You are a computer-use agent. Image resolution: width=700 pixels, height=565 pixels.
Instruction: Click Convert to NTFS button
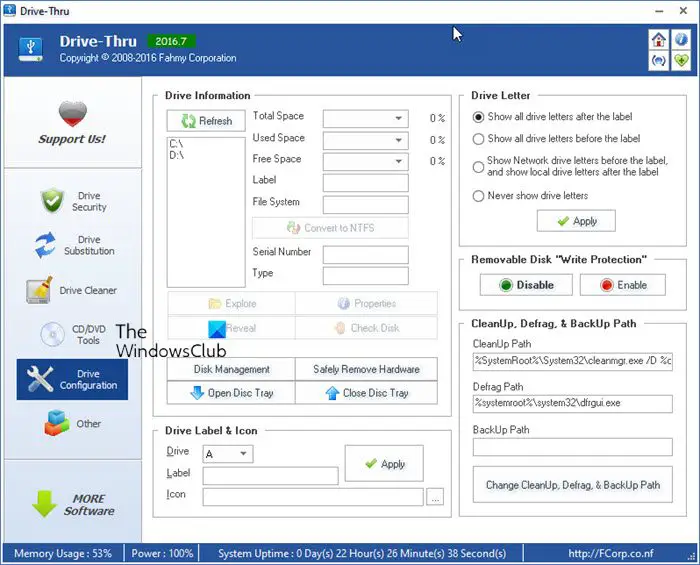click(x=330, y=228)
